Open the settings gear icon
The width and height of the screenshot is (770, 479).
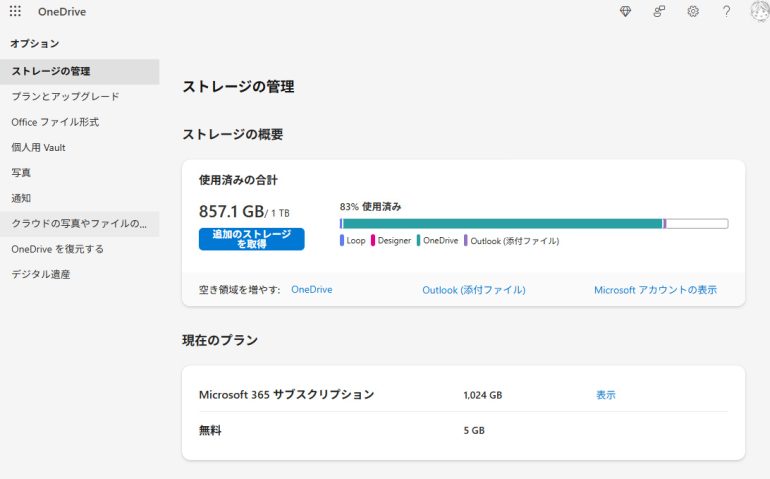(693, 11)
